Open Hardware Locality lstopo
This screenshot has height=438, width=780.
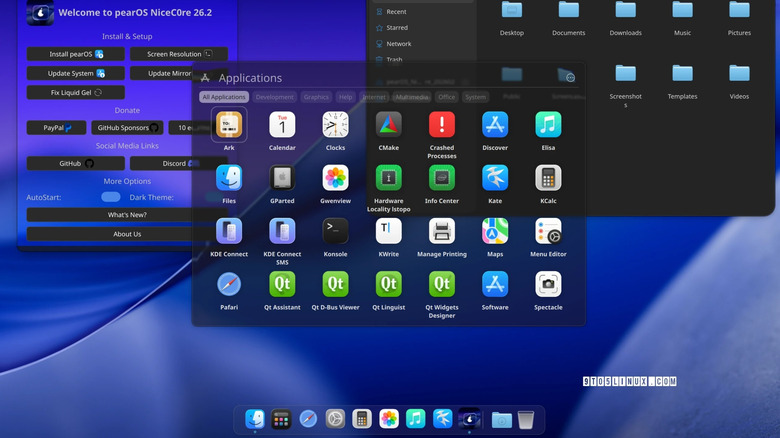[x=389, y=178]
